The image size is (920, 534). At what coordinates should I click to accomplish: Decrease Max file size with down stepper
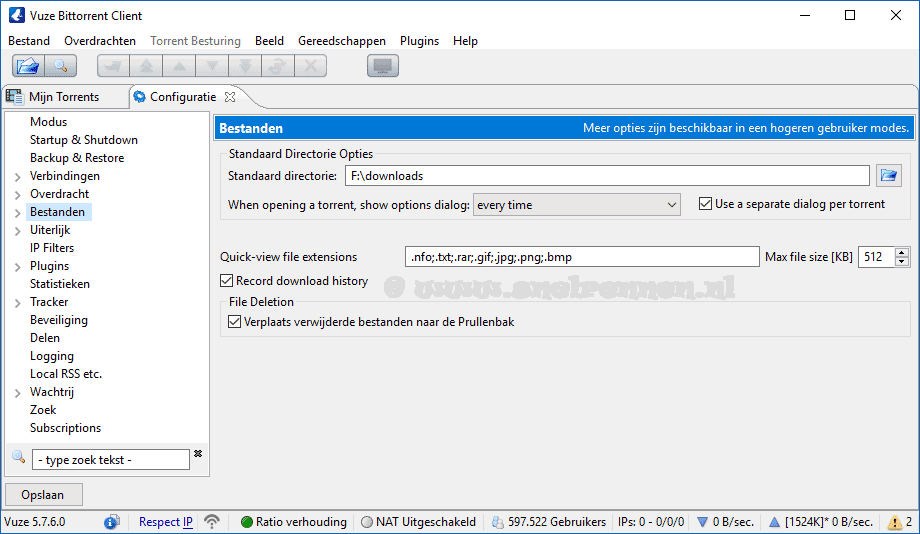(x=902, y=262)
